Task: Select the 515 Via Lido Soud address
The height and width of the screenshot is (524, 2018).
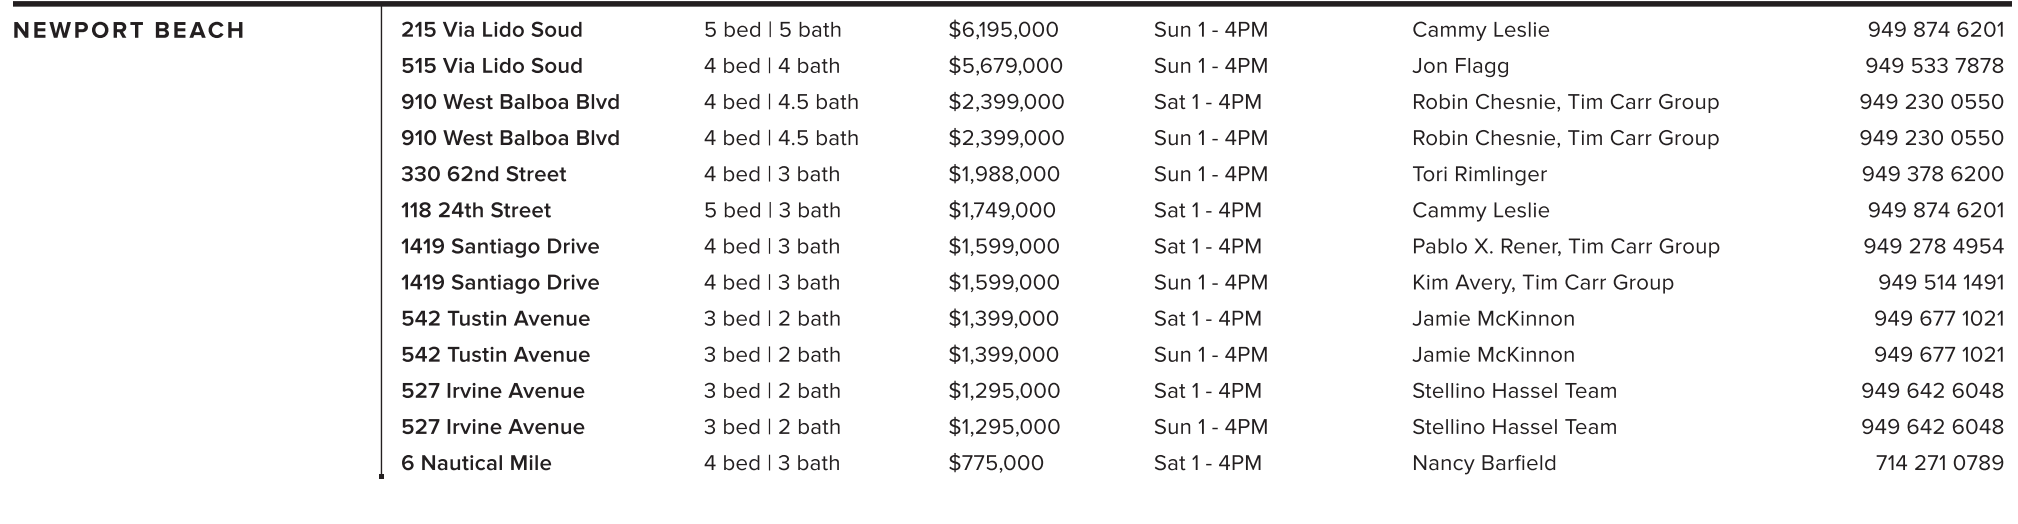Action: [x=491, y=66]
